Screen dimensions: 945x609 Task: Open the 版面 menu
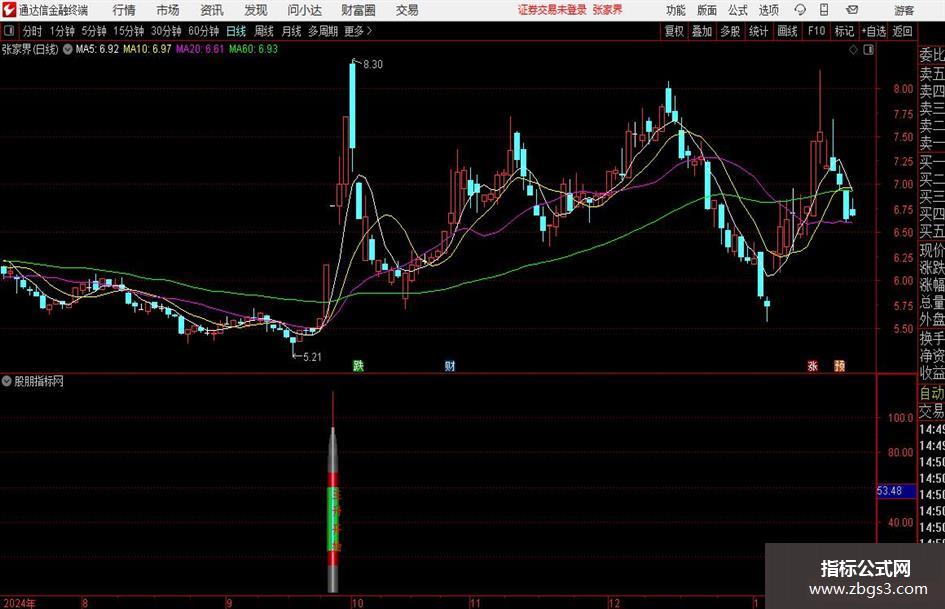point(706,10)
